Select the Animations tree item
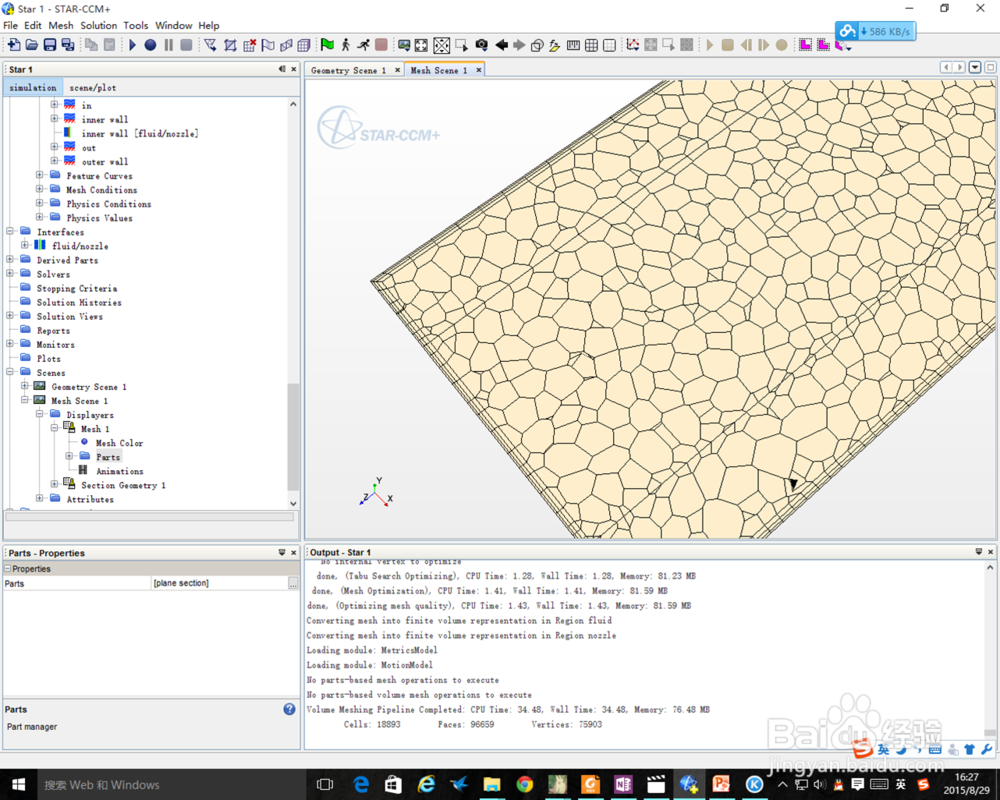The width and height of the screenshot is (1000, 800). click(x=119, y=471)
